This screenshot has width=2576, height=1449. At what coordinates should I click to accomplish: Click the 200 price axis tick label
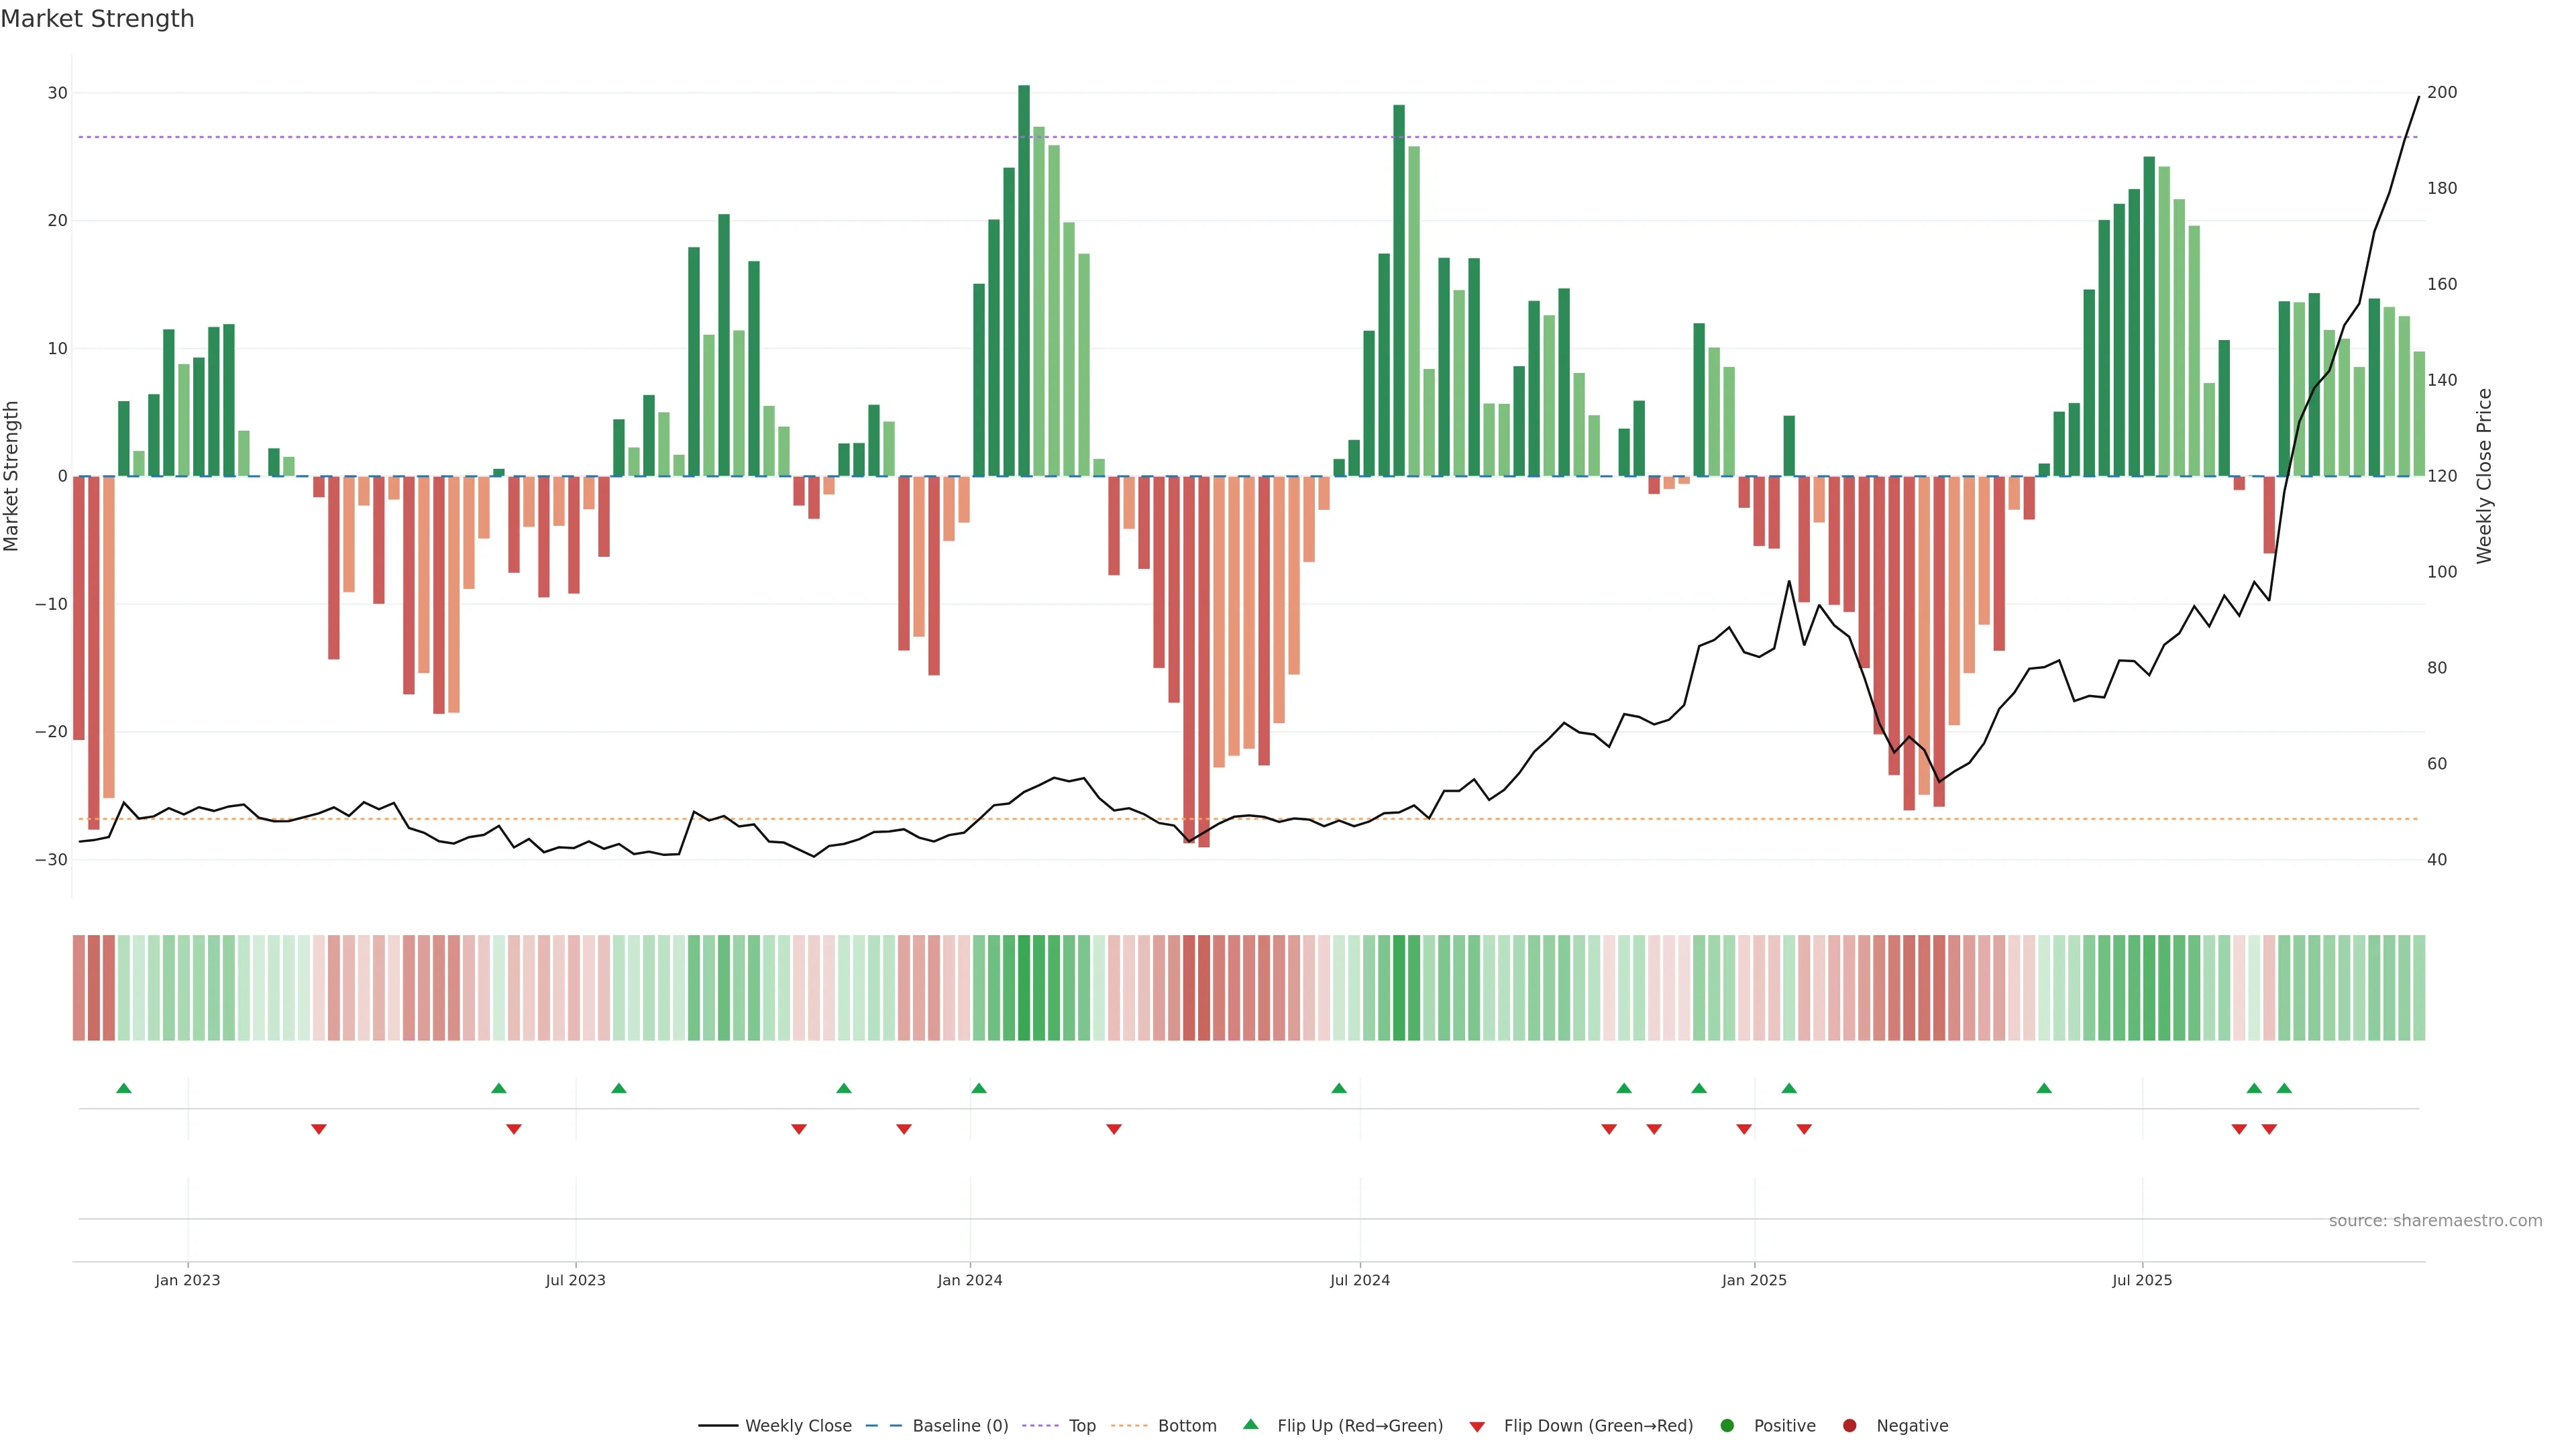(2441, 92)
